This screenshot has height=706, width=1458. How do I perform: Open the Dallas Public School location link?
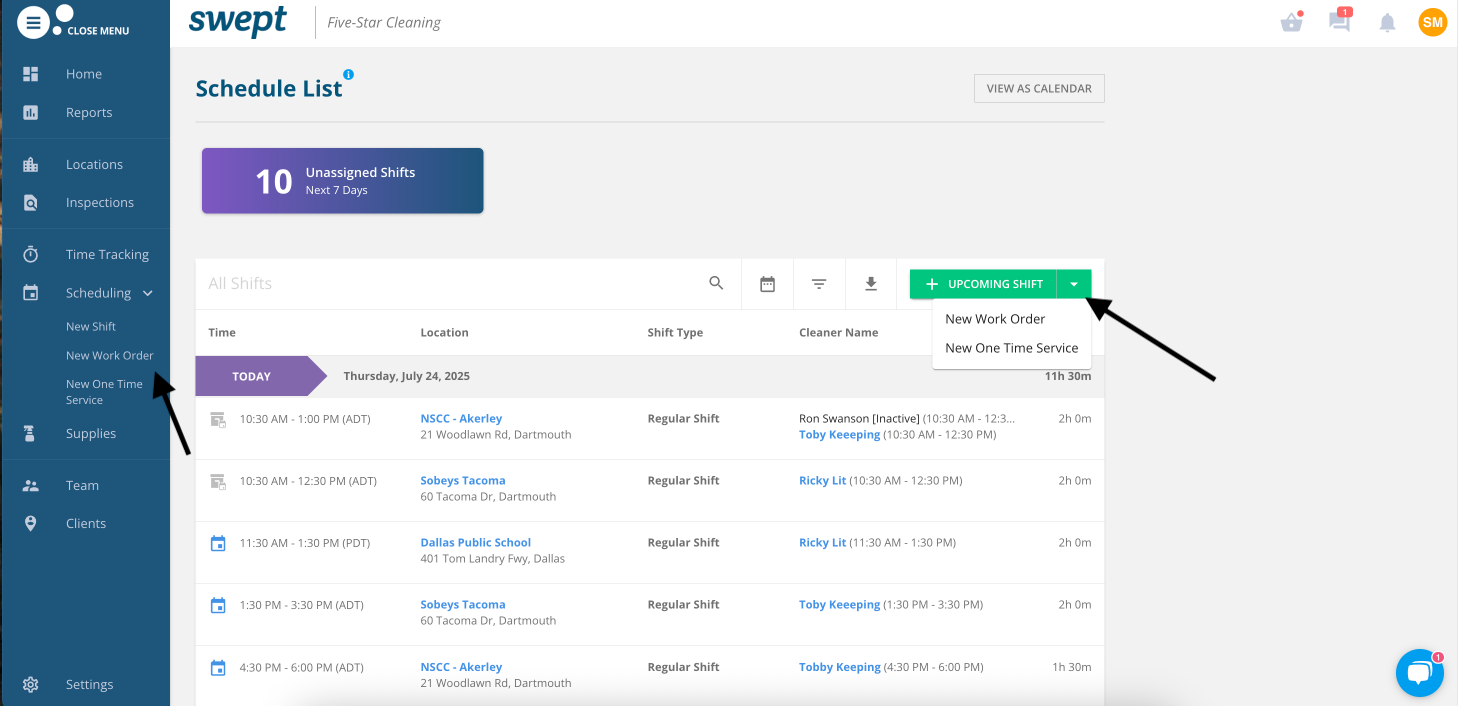click(475, 541)
